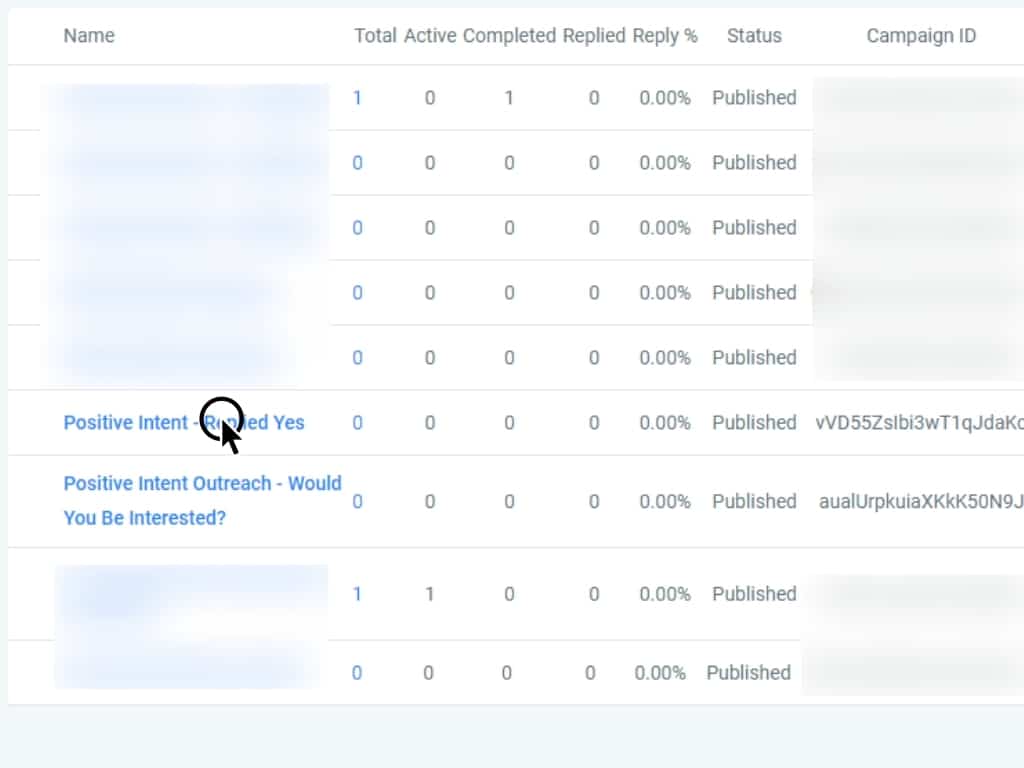Click Published status of Positive Intent Outreach row

click(x=754, y=501)
